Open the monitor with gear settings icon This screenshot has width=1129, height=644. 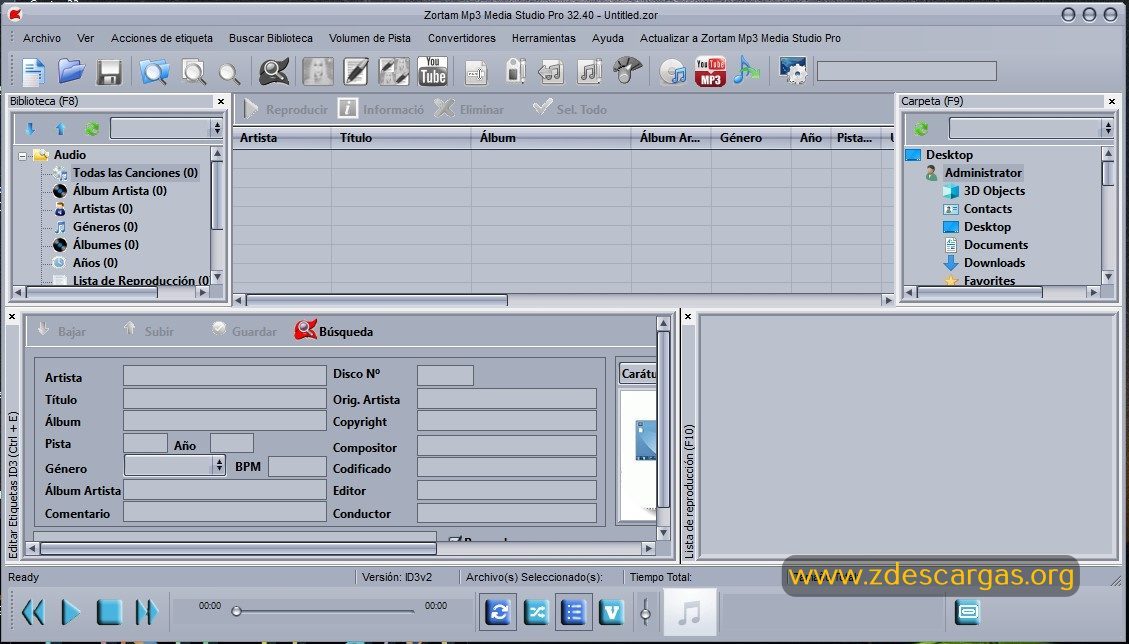point(793,71)
